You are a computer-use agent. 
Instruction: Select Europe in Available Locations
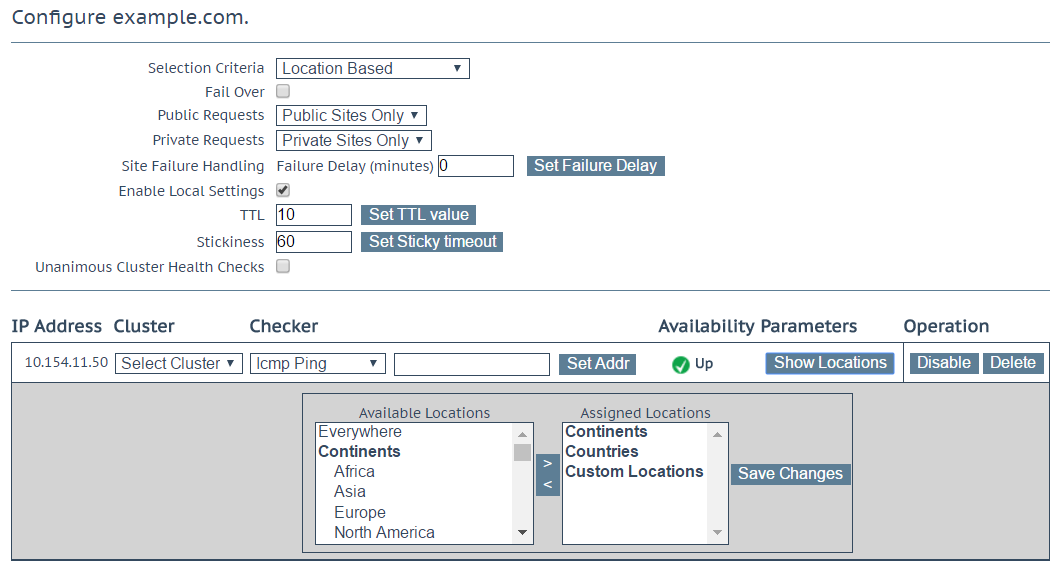pyautogui.click(x=360, y=512)
